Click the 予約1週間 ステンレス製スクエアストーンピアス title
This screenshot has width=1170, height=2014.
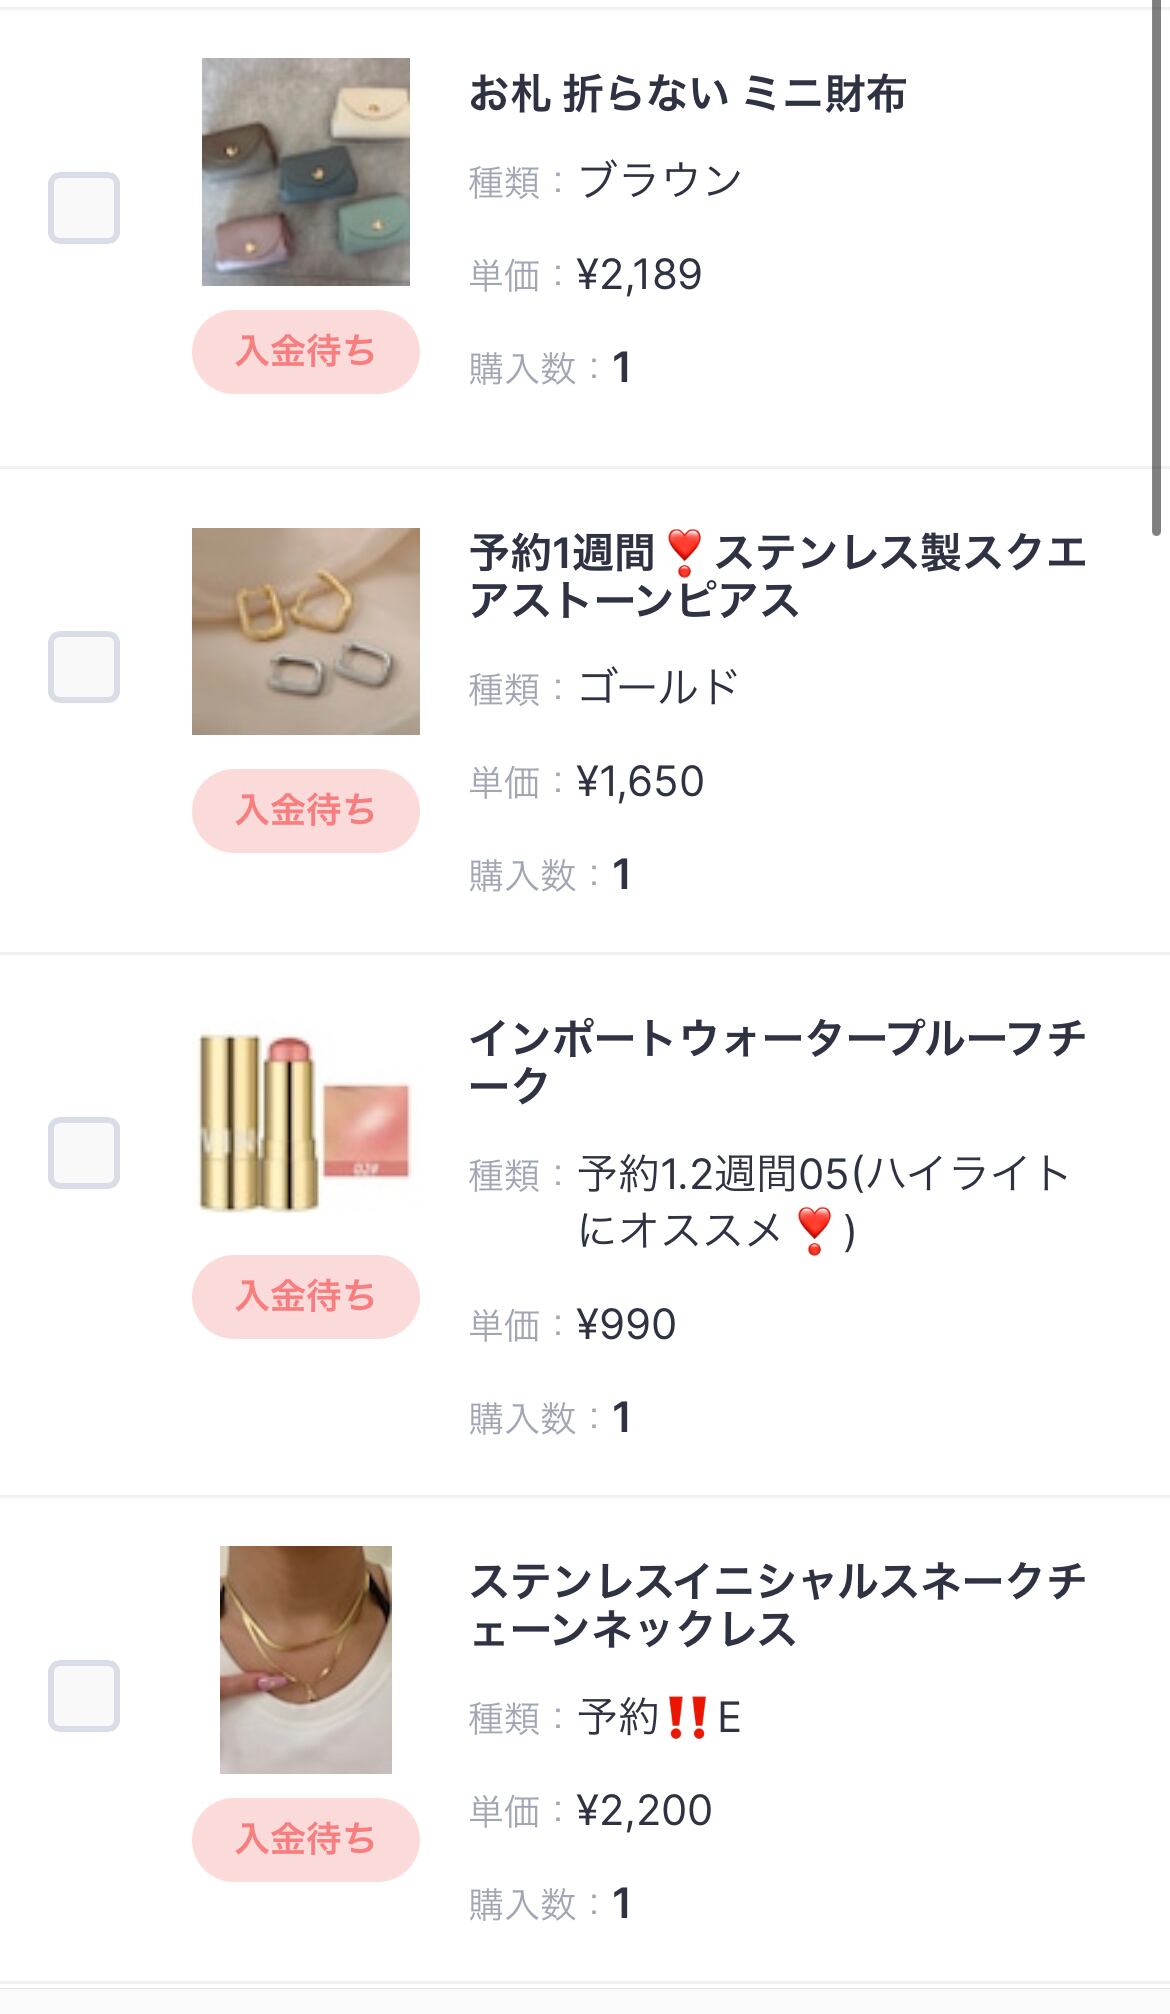pos(776,576)
